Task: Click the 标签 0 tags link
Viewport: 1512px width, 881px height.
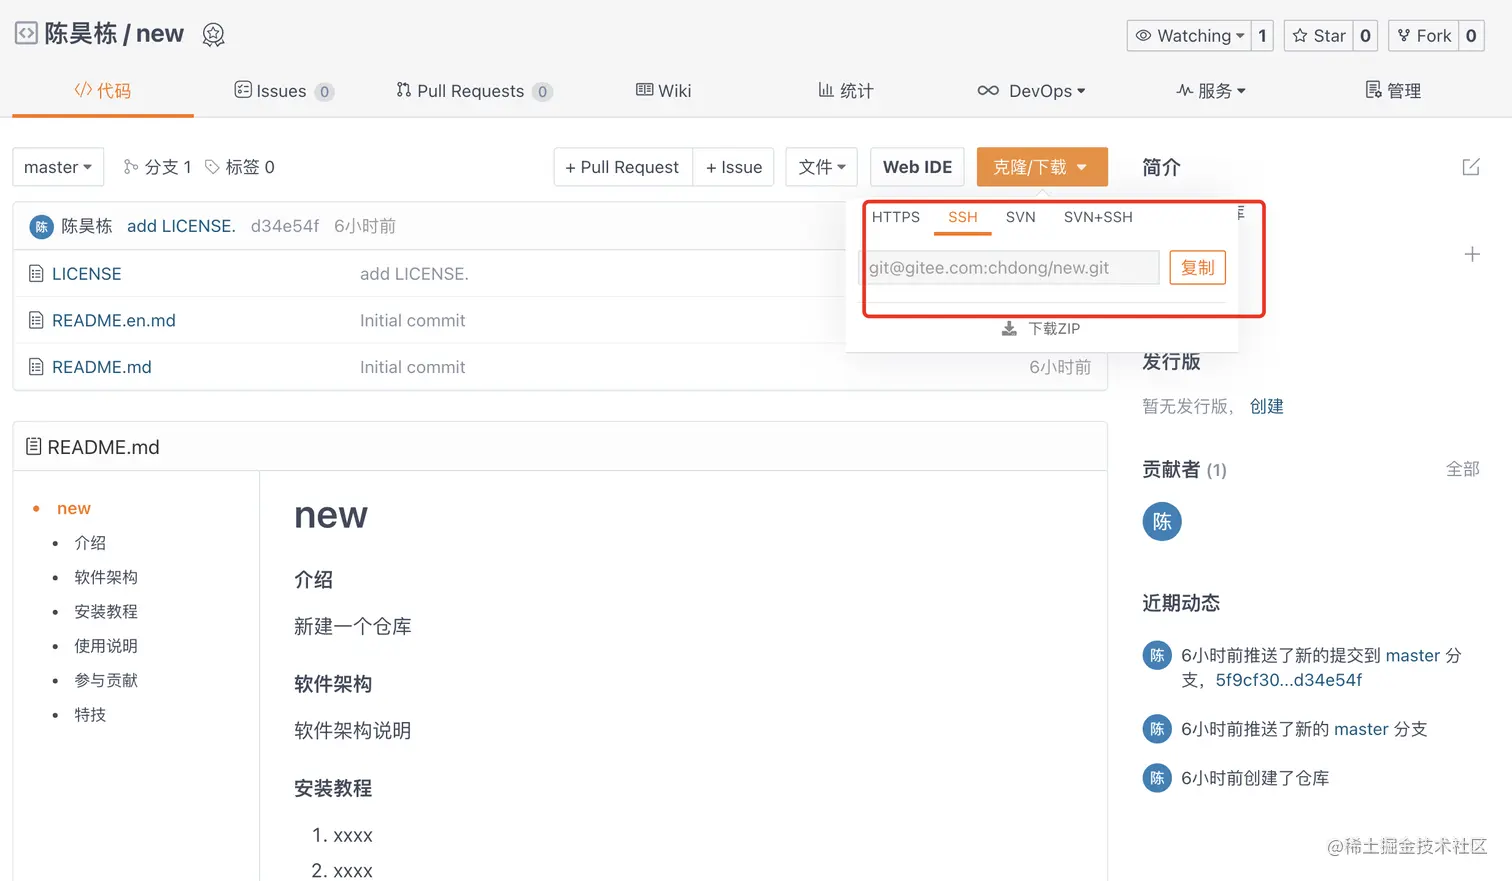Action: click(240, 167)
